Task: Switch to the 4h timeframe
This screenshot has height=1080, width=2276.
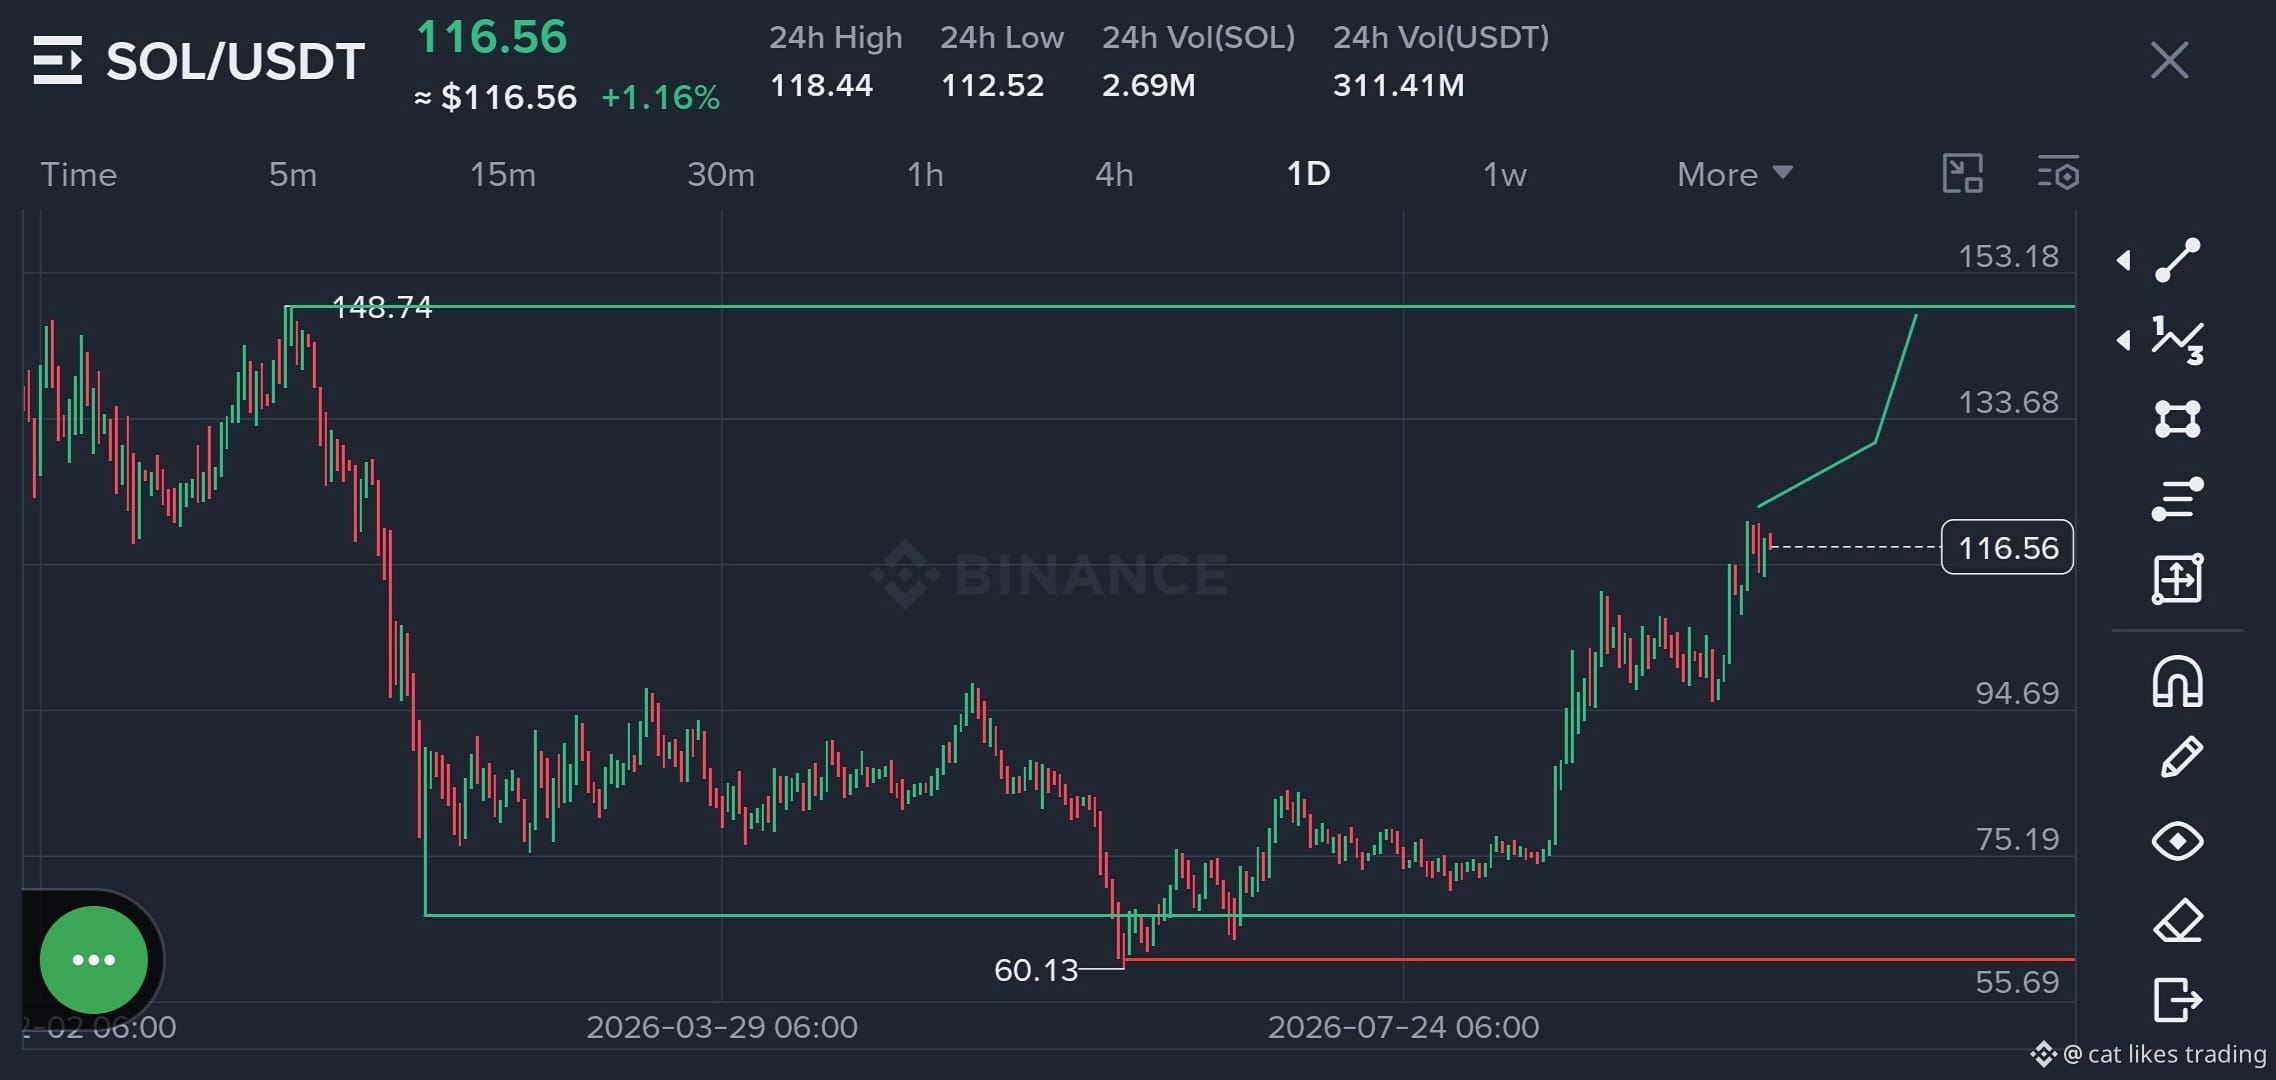Action: [x=1114, y=174]
